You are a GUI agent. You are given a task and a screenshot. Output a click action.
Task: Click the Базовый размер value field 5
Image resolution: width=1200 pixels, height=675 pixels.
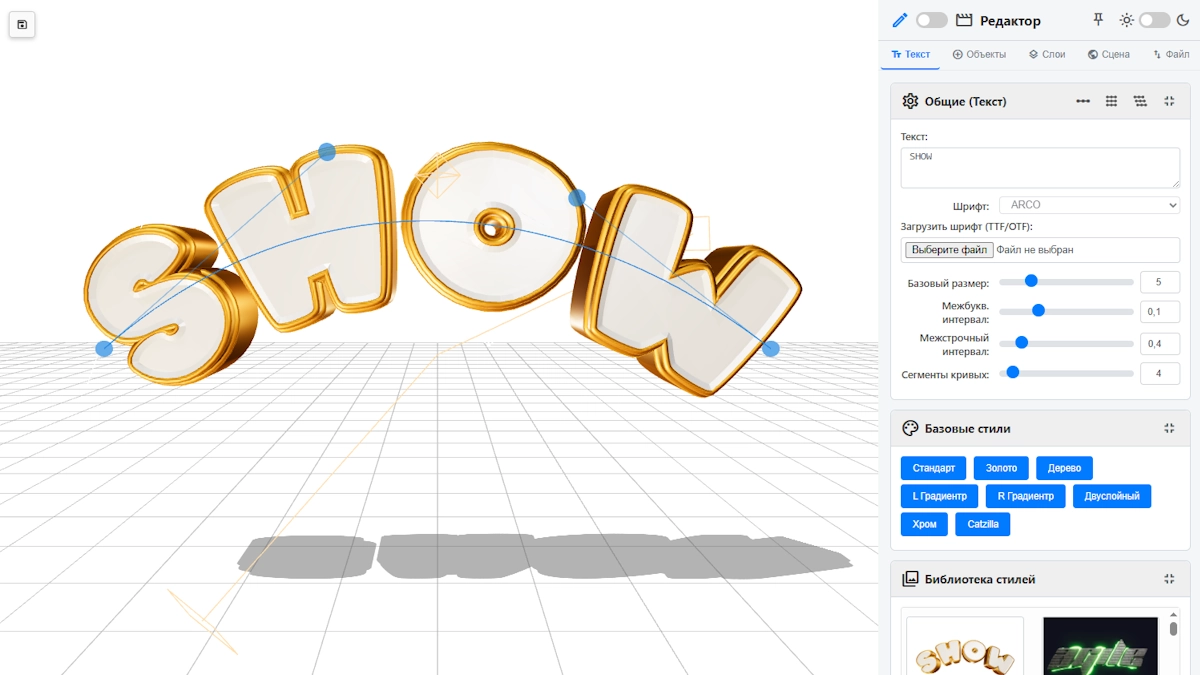[1160, 282]
